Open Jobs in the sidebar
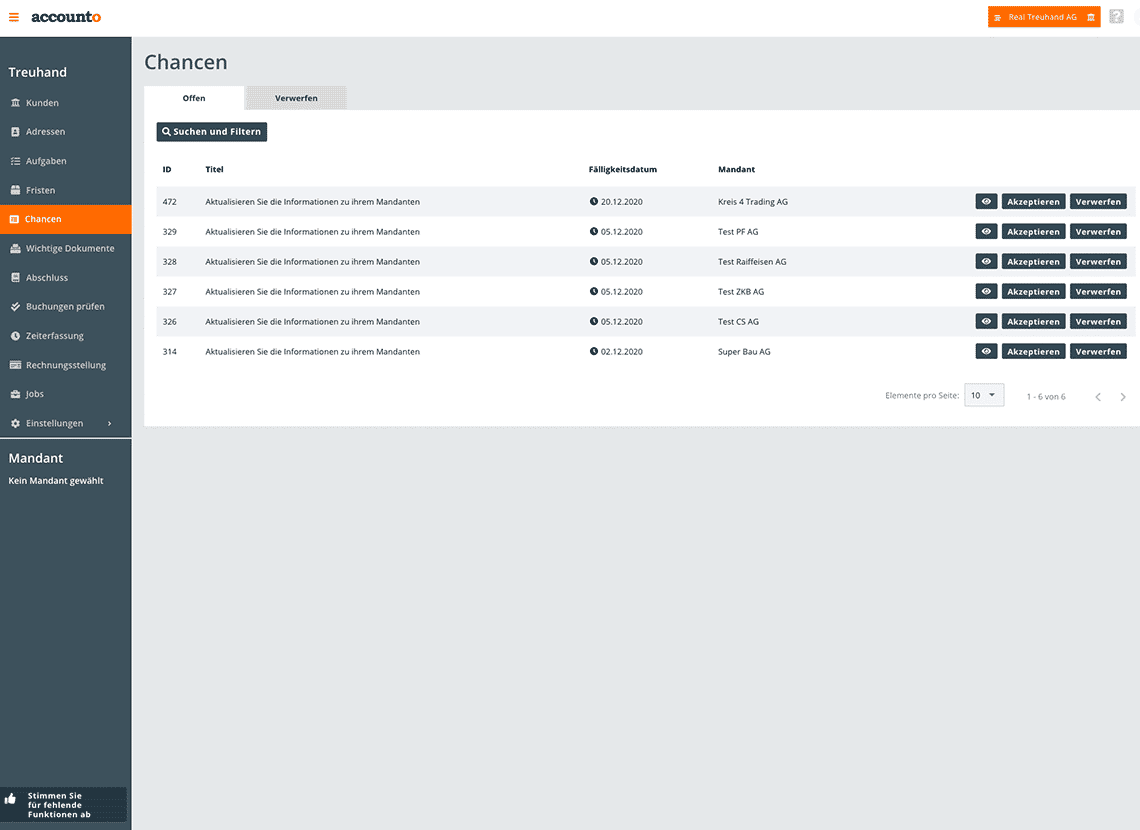 [x=34, y=394]
